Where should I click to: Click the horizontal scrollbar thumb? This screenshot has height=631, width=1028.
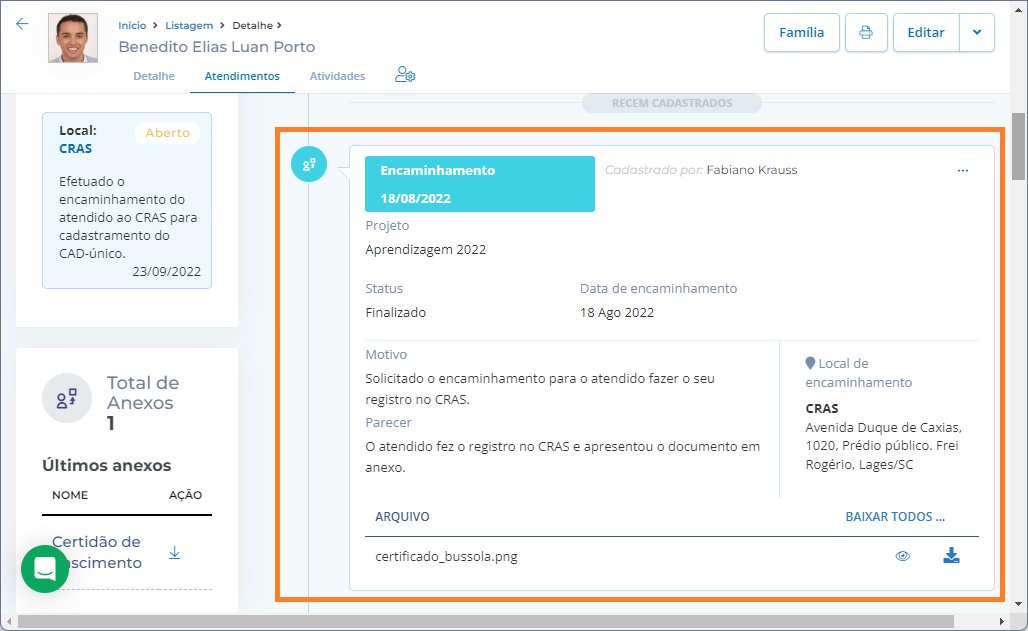point(486,621)
